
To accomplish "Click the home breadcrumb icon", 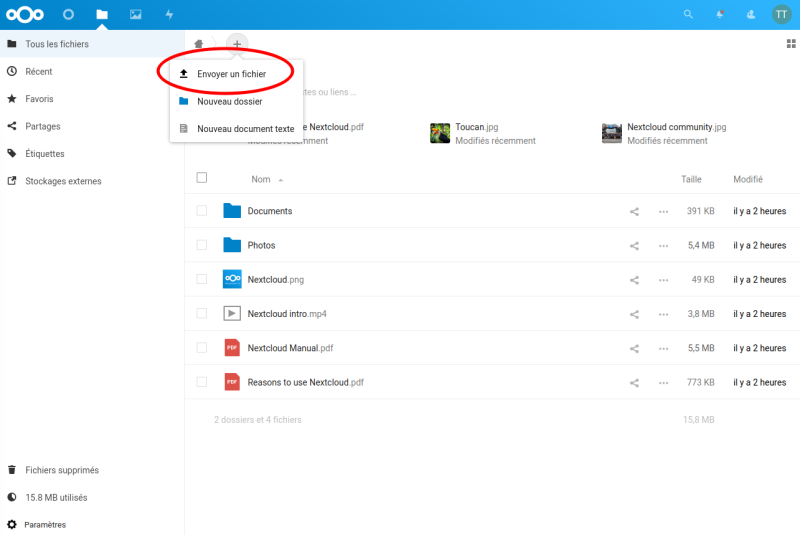I will 200,44.
